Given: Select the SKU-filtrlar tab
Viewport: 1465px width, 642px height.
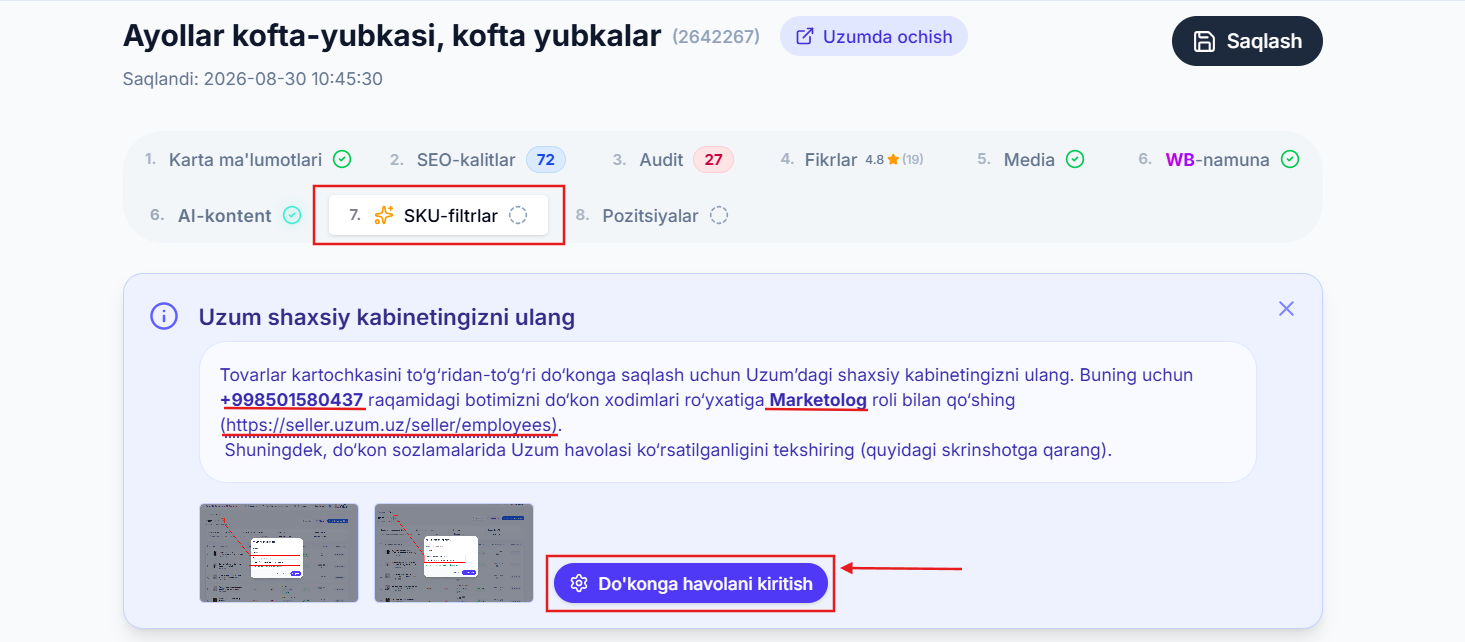Looking at the screenshot, I should click(438, 215).
